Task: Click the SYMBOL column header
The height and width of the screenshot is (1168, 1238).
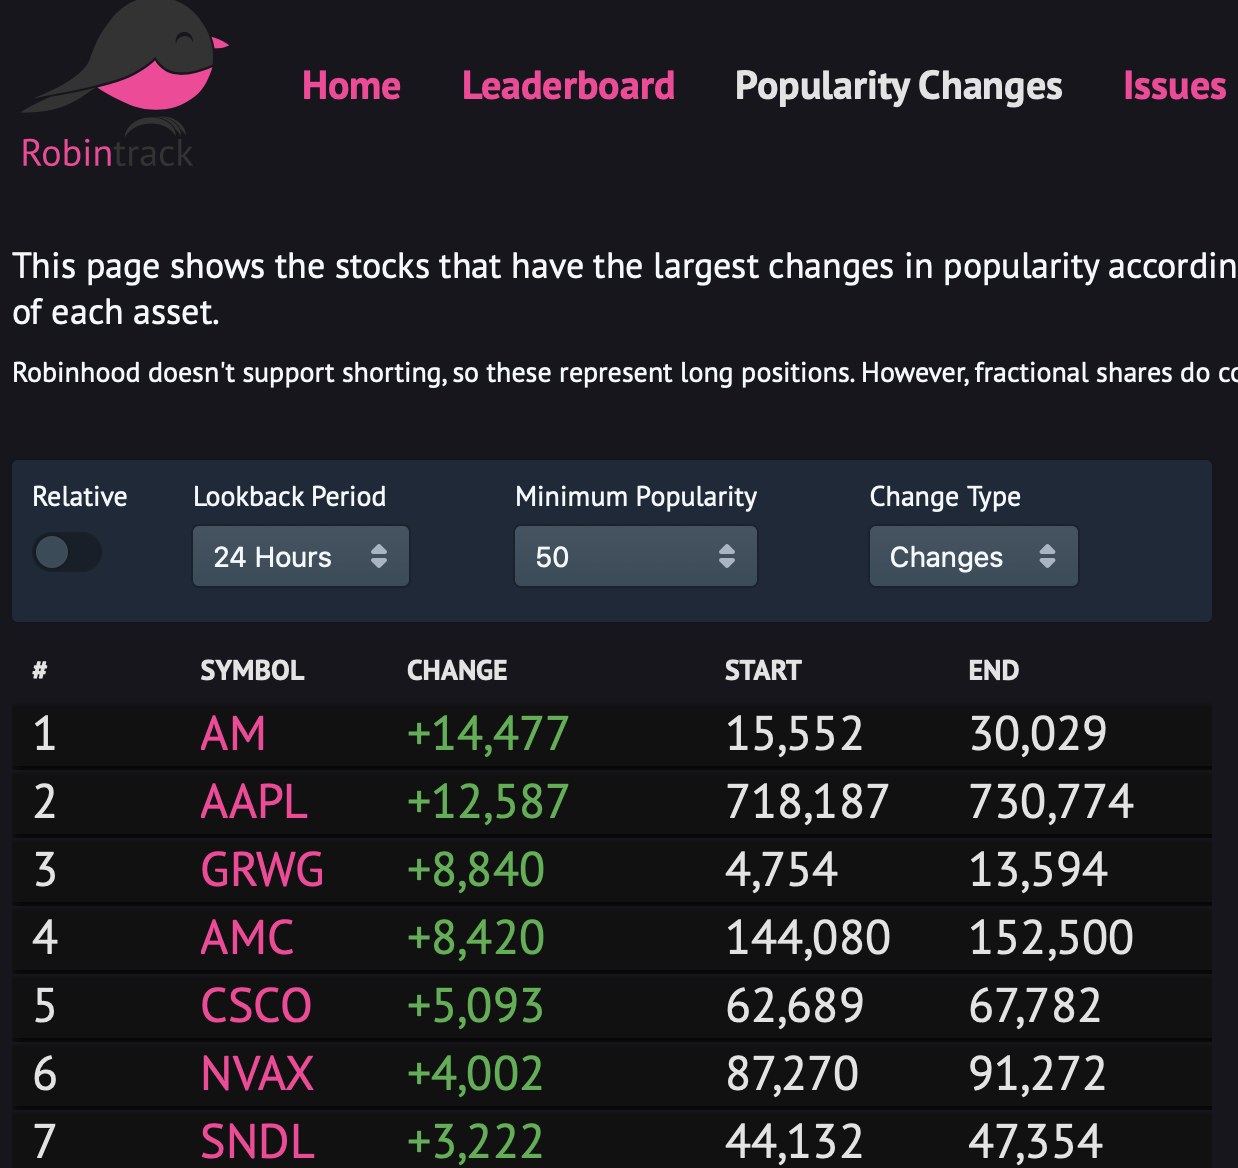Action: (x=252, y=670)
